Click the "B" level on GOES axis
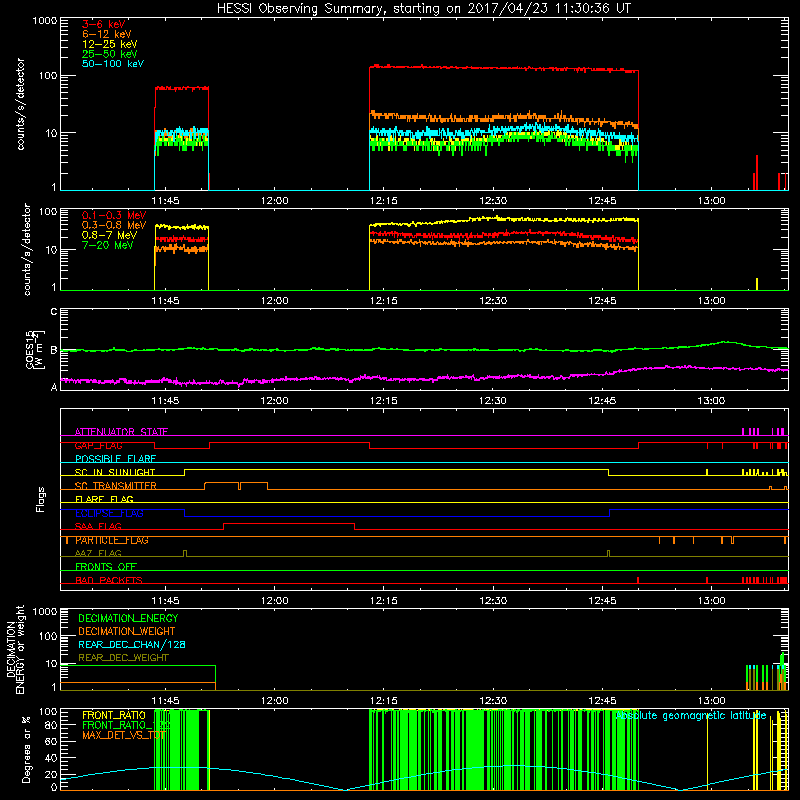 (54, 350)
